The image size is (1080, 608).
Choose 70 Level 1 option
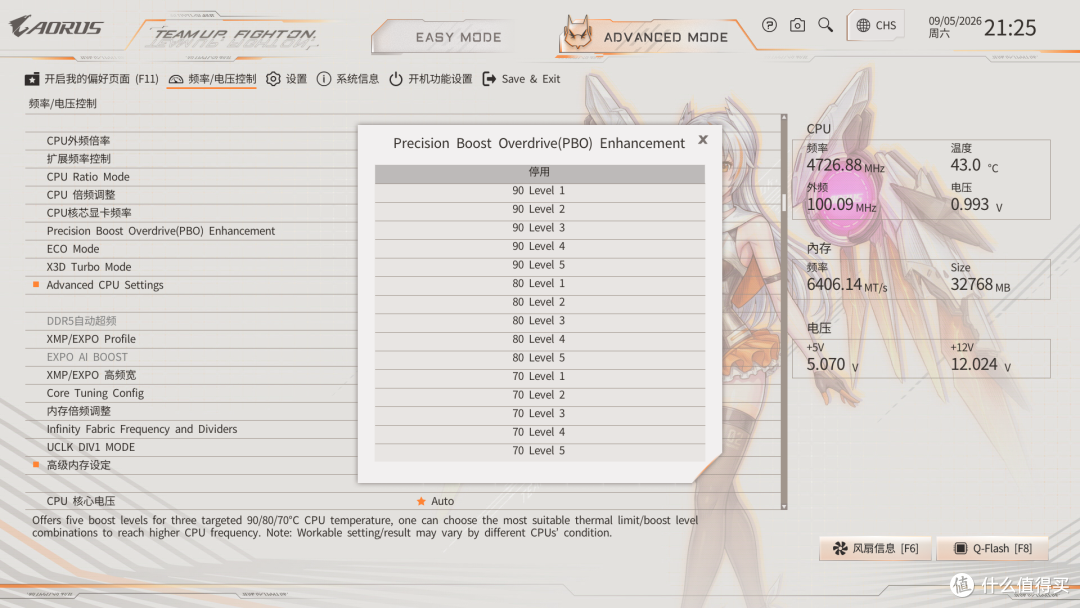(539, 377)
